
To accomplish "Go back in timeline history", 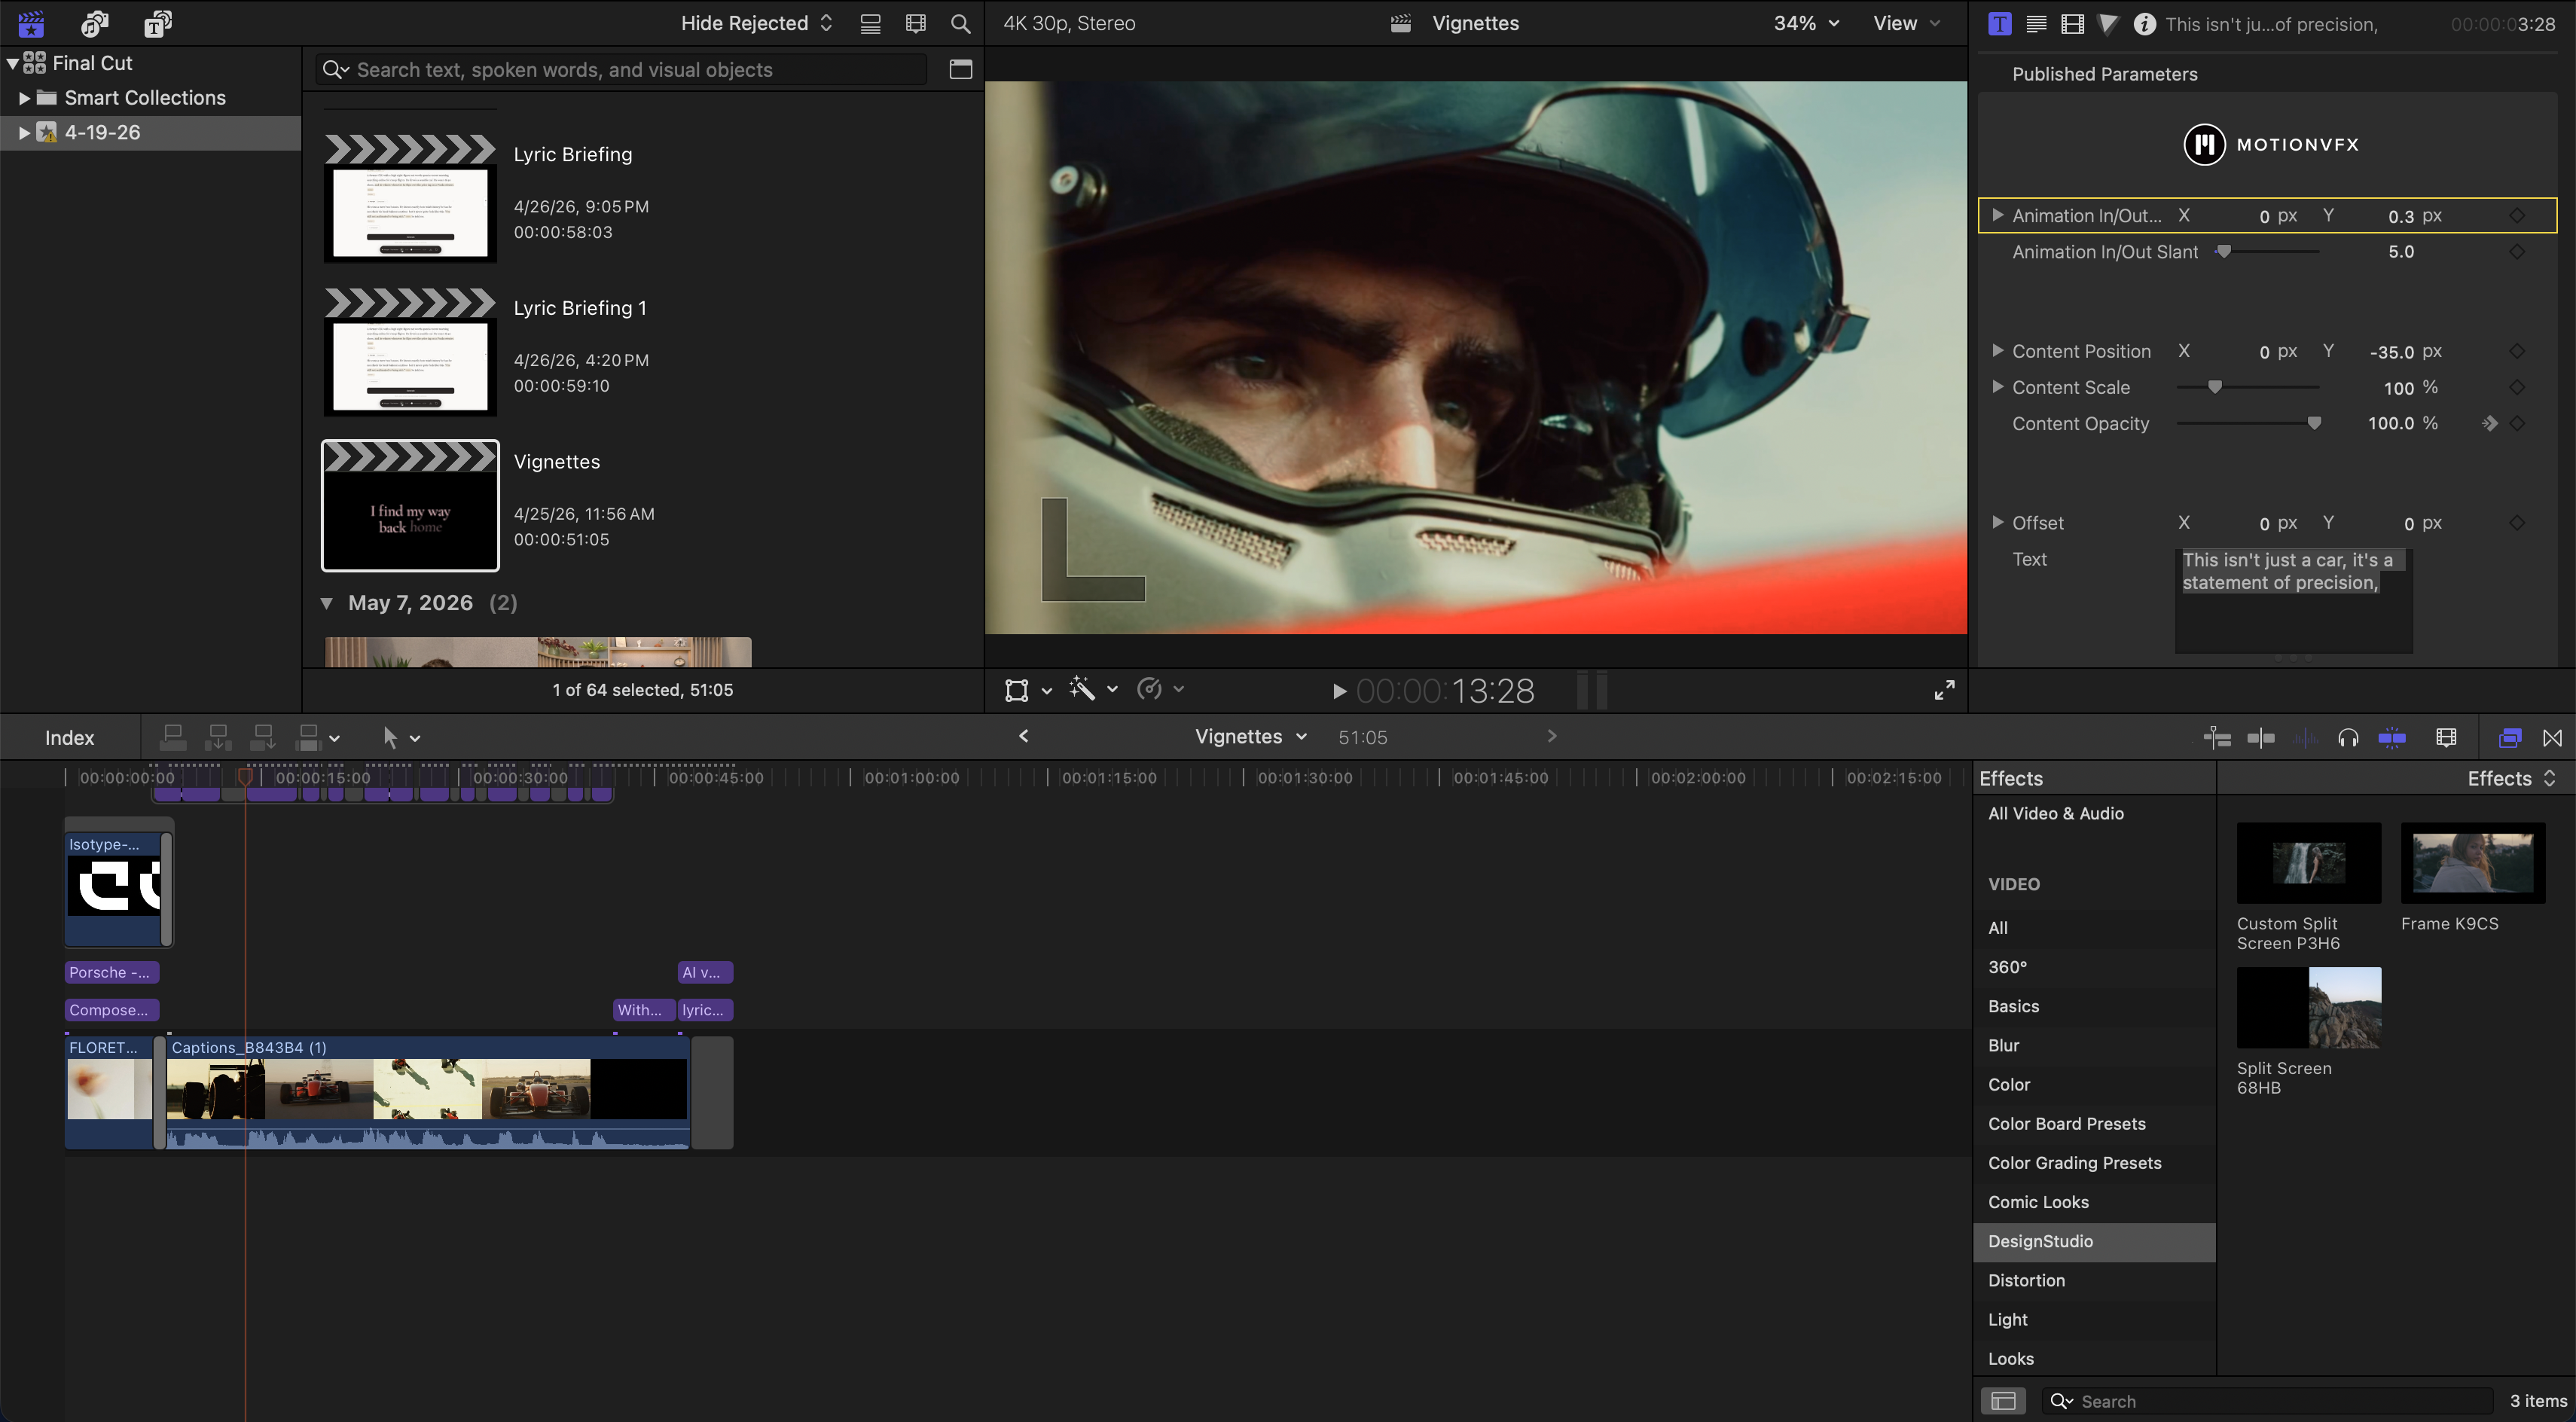I will [x=1023, y=736].
